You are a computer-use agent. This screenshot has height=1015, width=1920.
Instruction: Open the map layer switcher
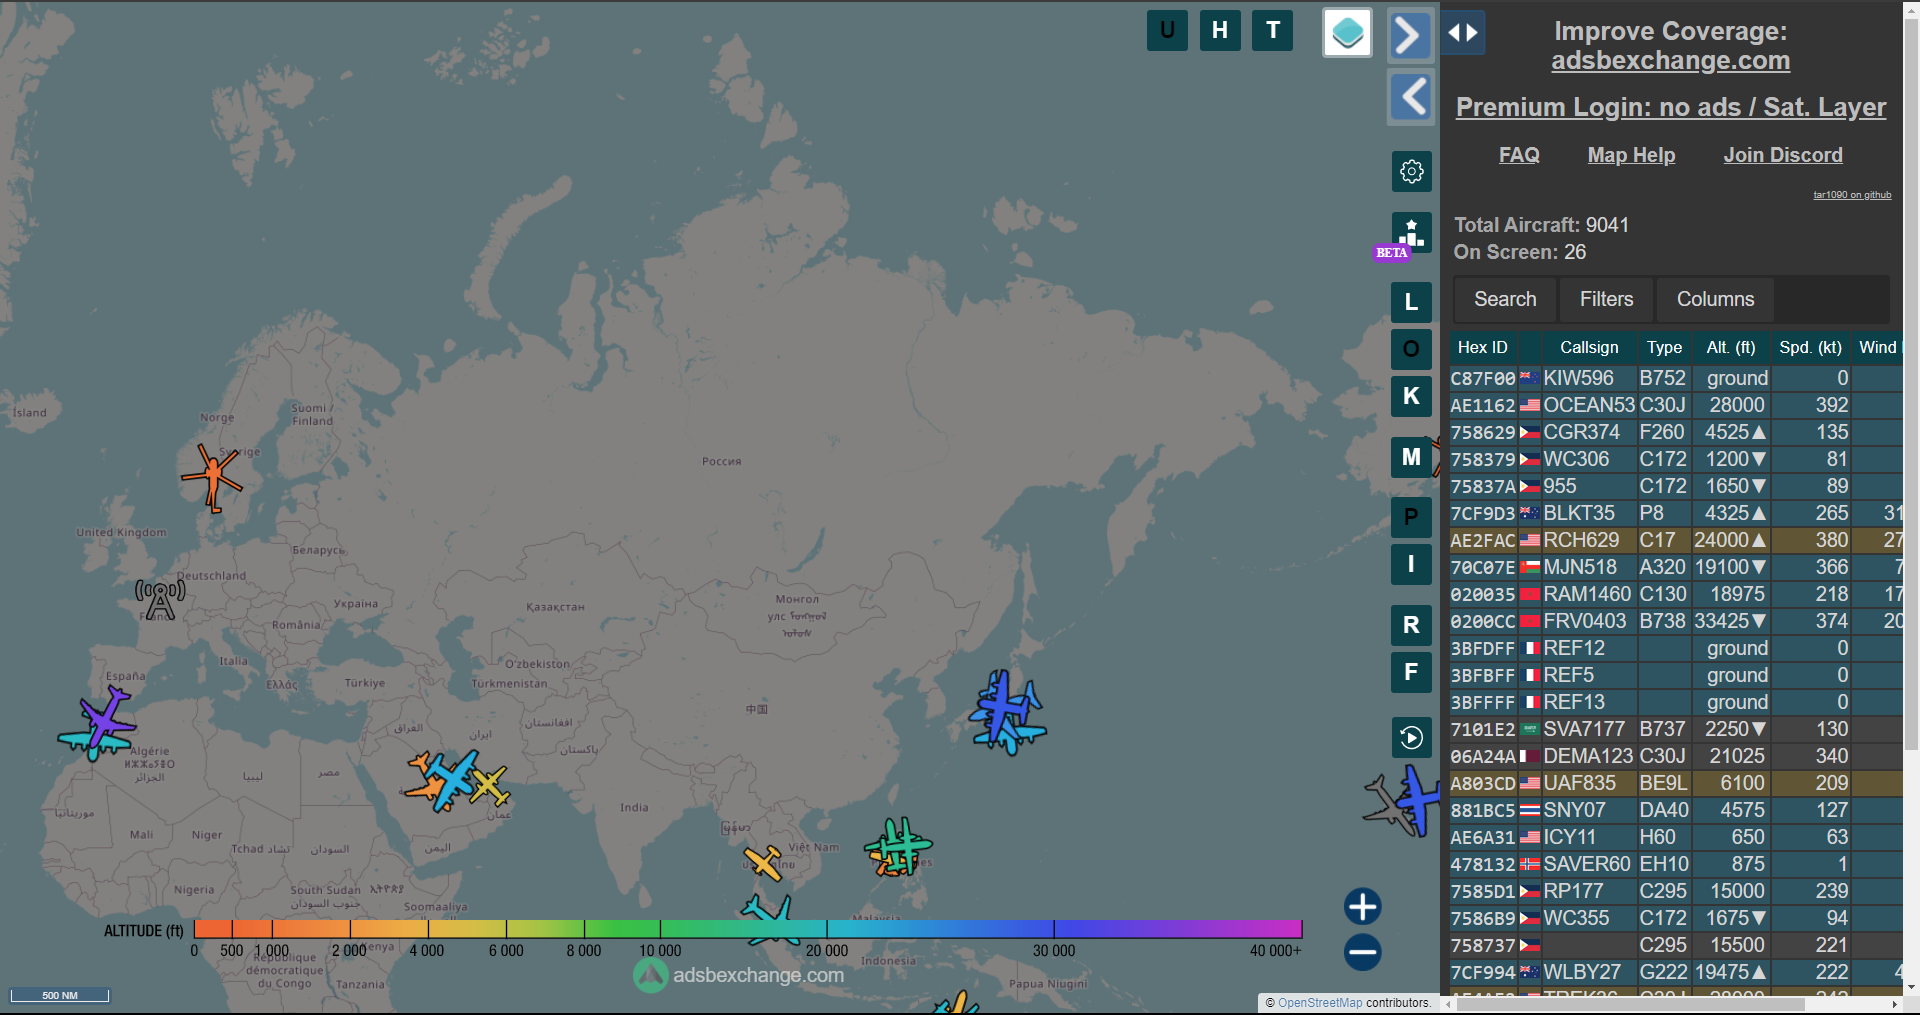(x=1347, y=33)
